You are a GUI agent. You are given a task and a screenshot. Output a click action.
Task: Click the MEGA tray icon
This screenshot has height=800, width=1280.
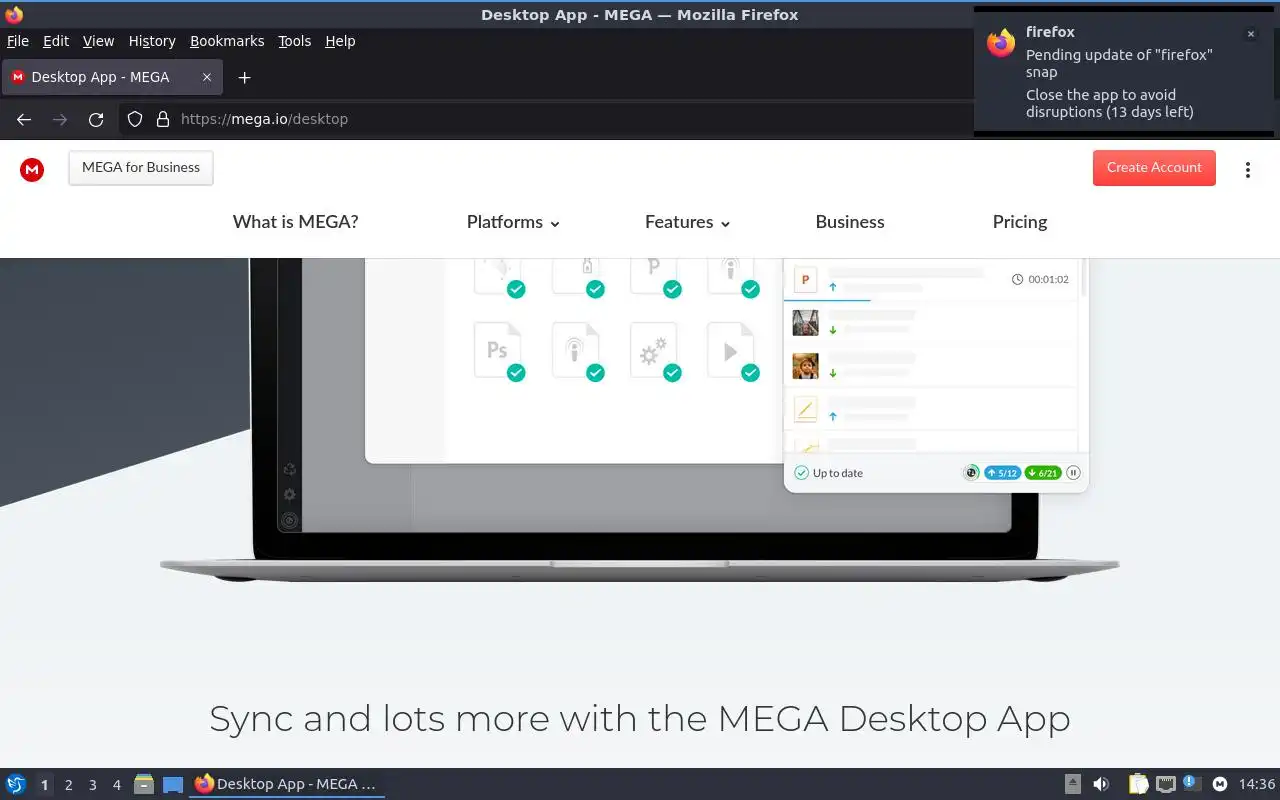[1220, 784]
